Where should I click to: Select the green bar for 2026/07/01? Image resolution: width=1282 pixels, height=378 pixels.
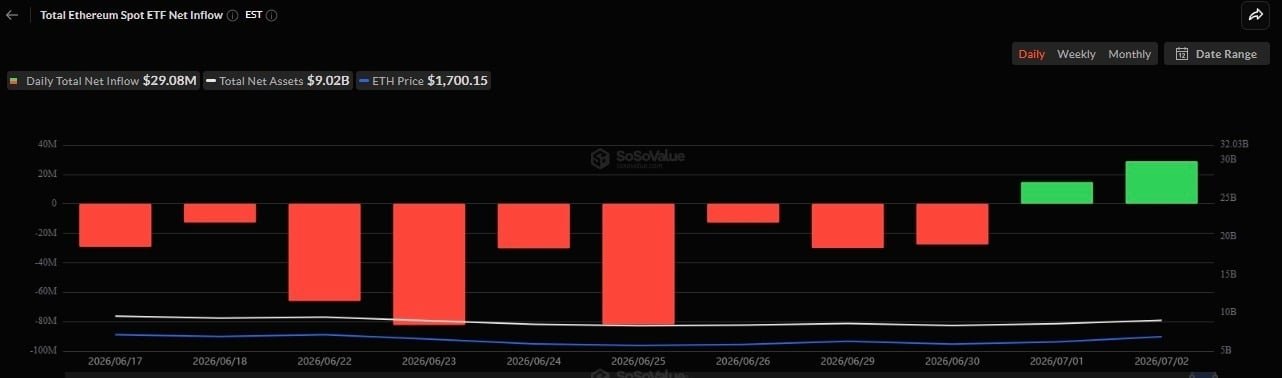(1056, 193)
